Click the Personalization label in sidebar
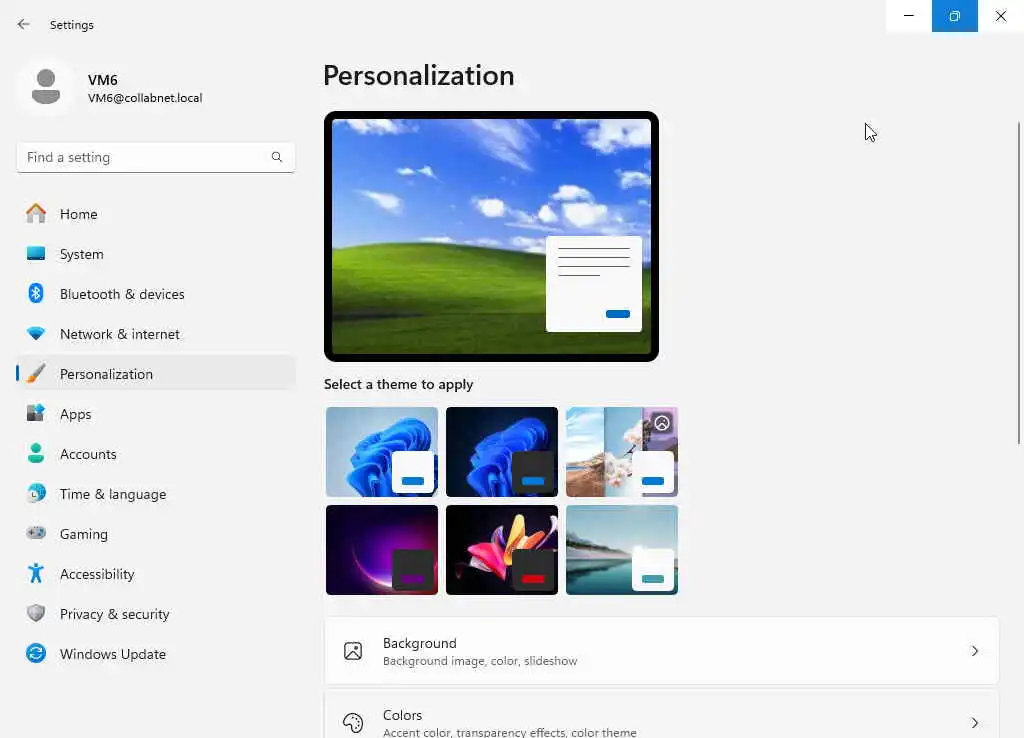The width and height of the screenshot is (1024, 738). coord(106,374)
